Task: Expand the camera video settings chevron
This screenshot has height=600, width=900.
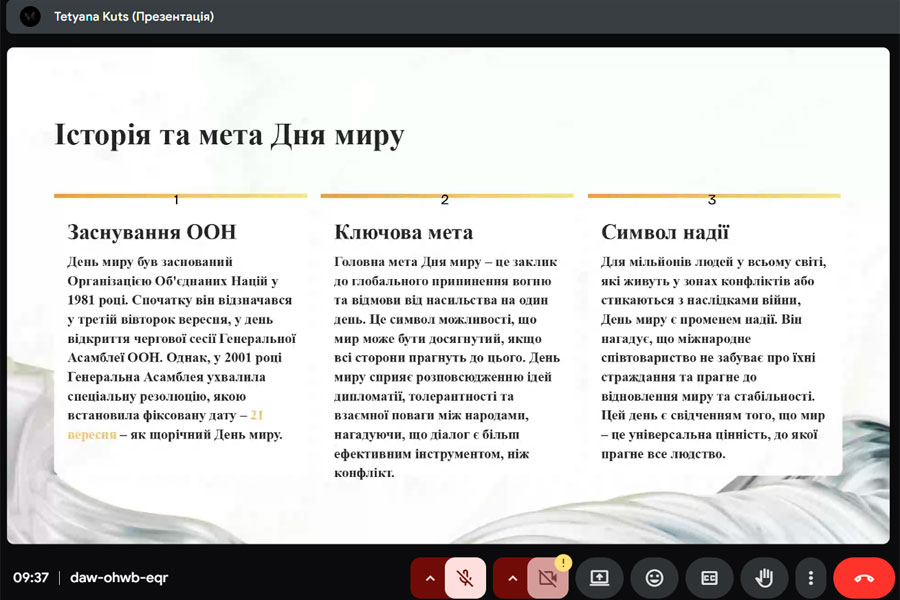Action: [x=512, y=578]
